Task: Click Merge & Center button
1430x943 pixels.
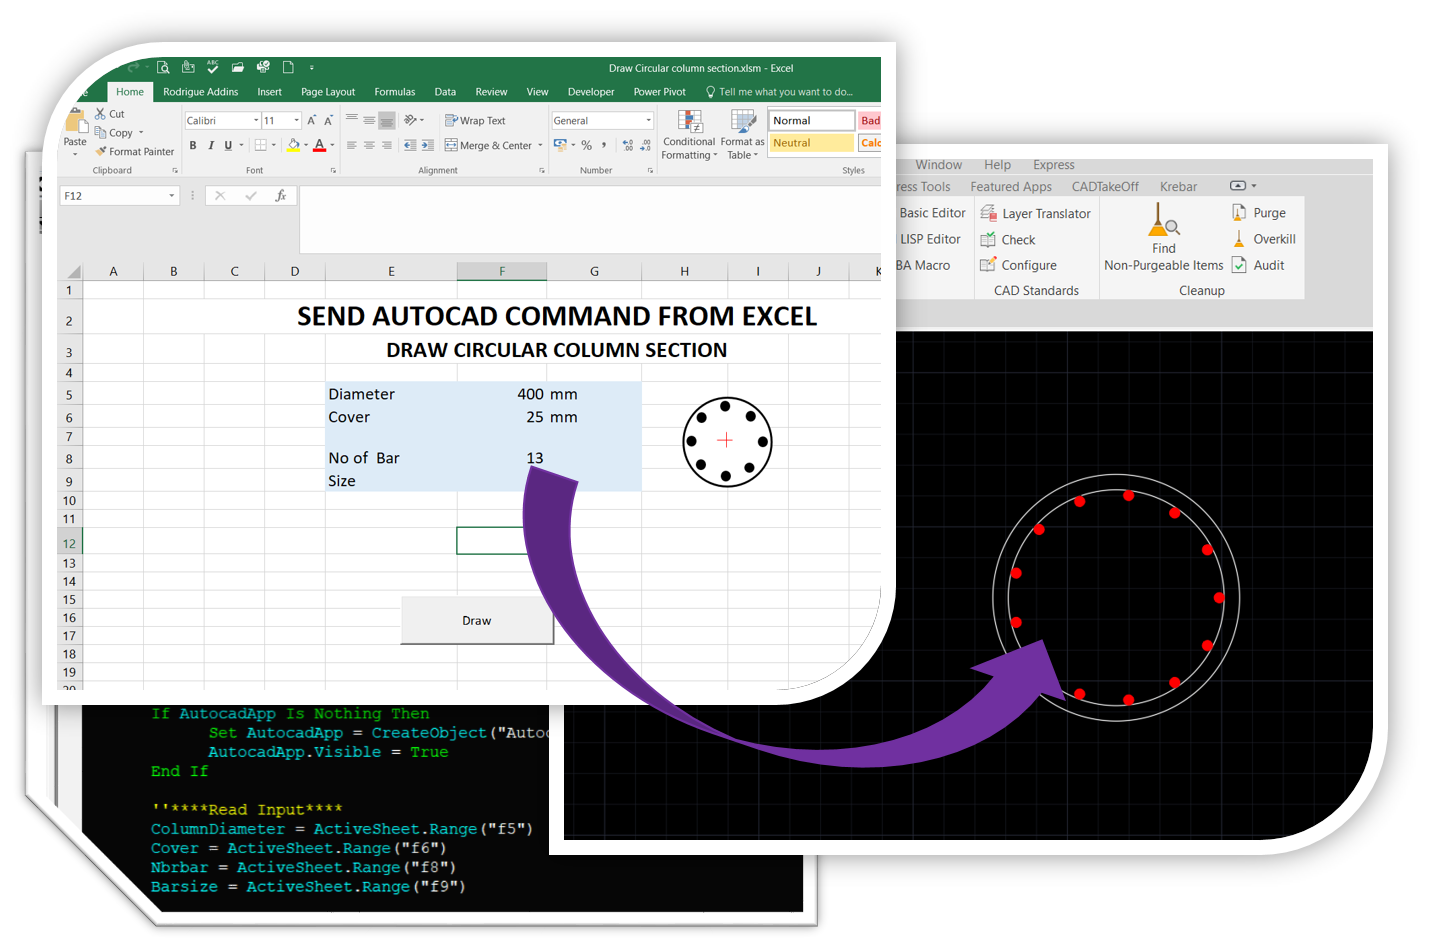Action: (488, 145)
